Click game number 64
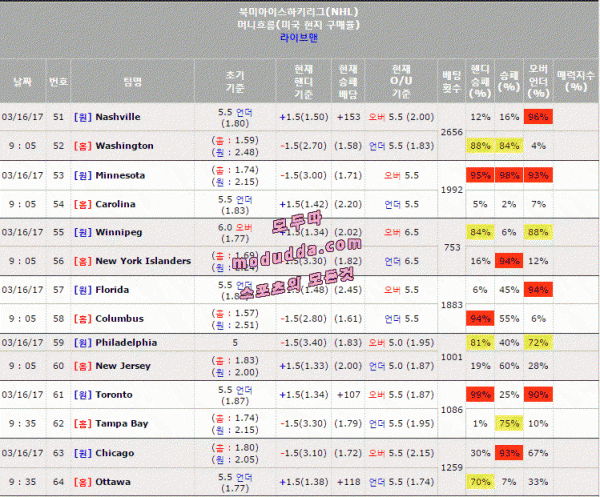The width and height of the screenshot is (600, 497). pyautogui.click(x=58, y=482)
